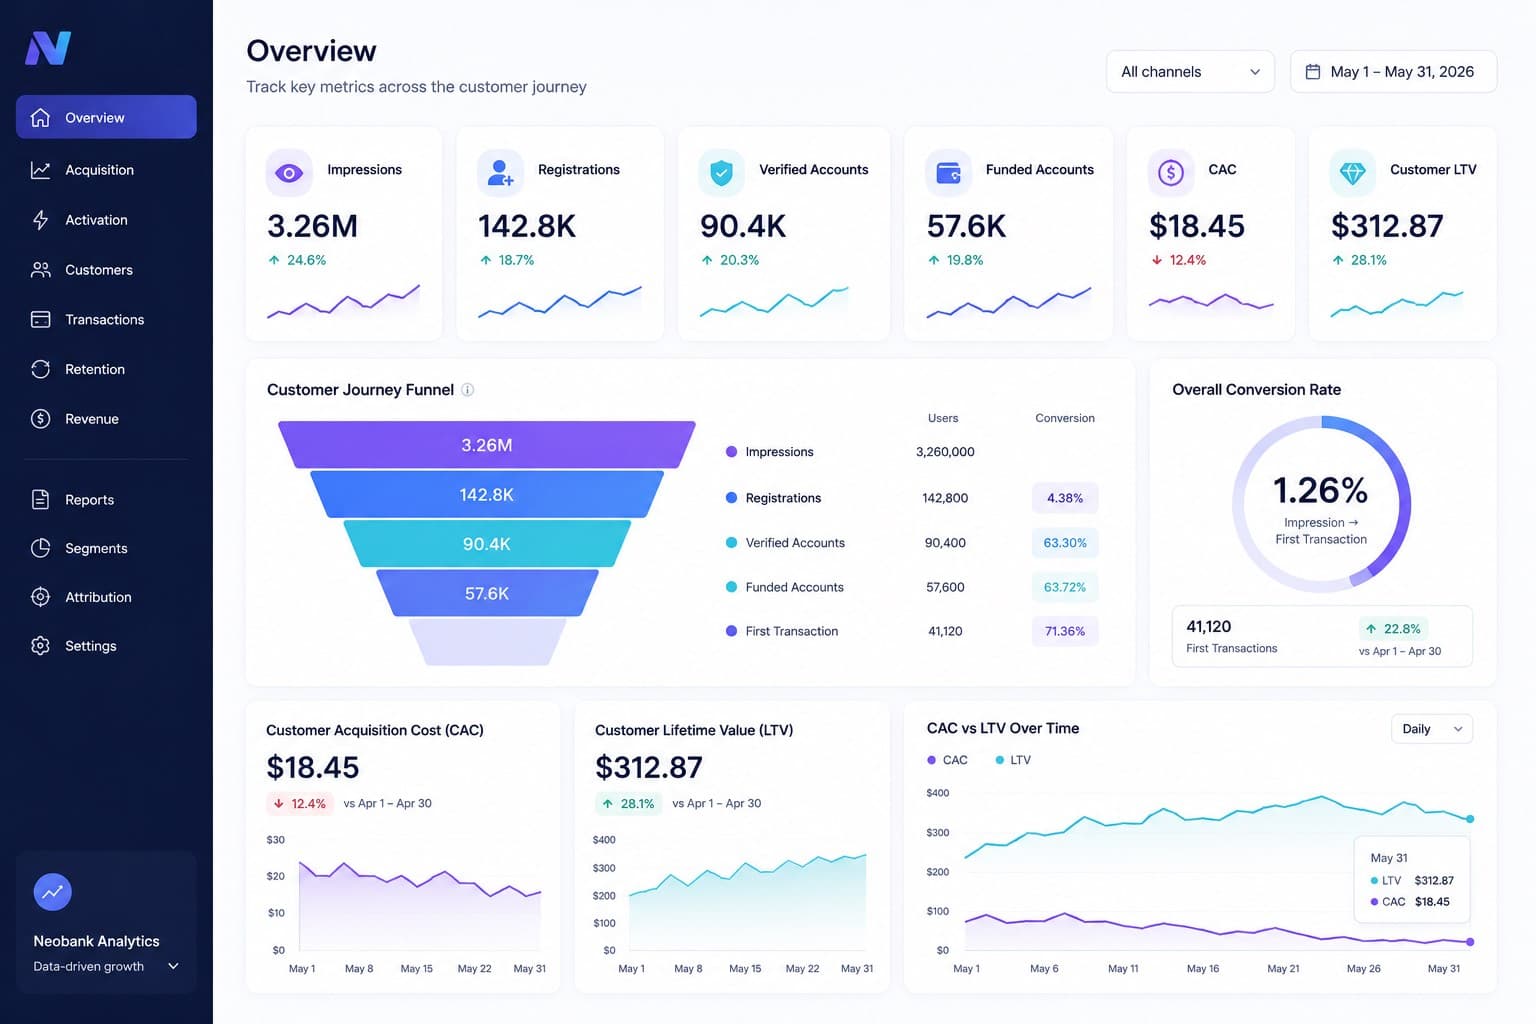Click the 24.6% growth on Impressions card
Viewport: 1536px width, 1024px height.
(297, 260)
